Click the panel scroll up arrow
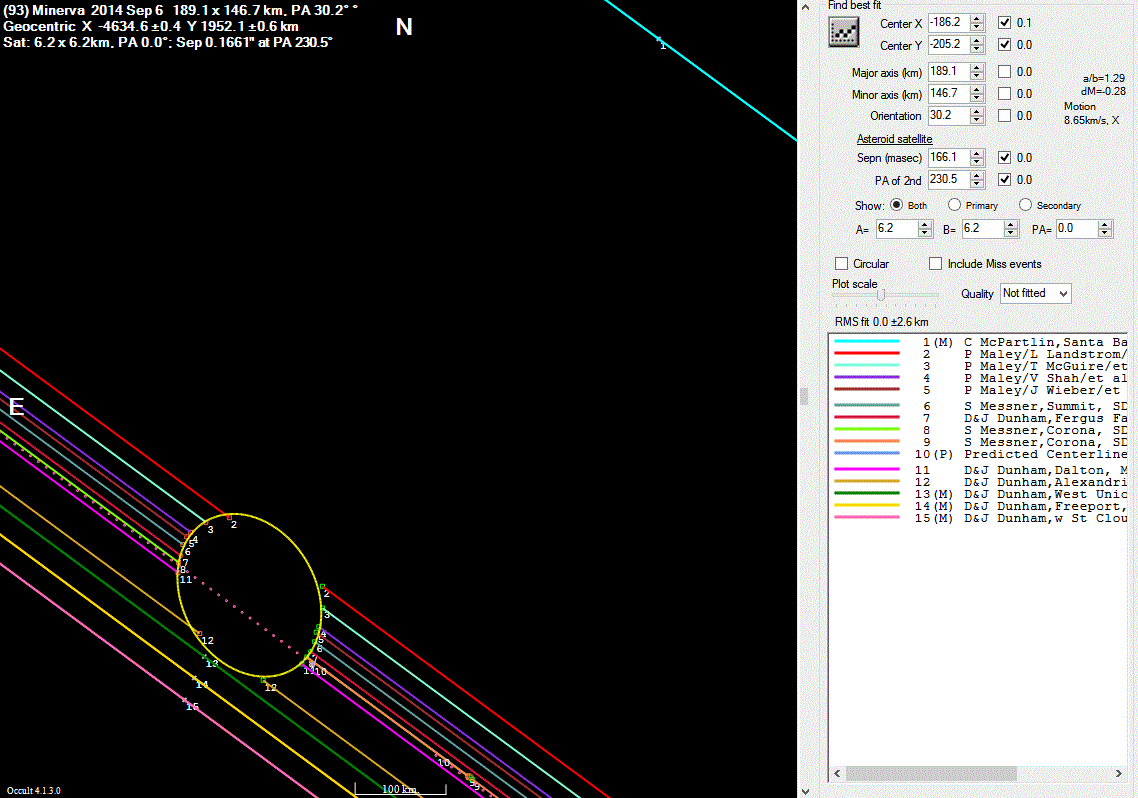Screen dimensions: 1138x798 pos(805,7)
